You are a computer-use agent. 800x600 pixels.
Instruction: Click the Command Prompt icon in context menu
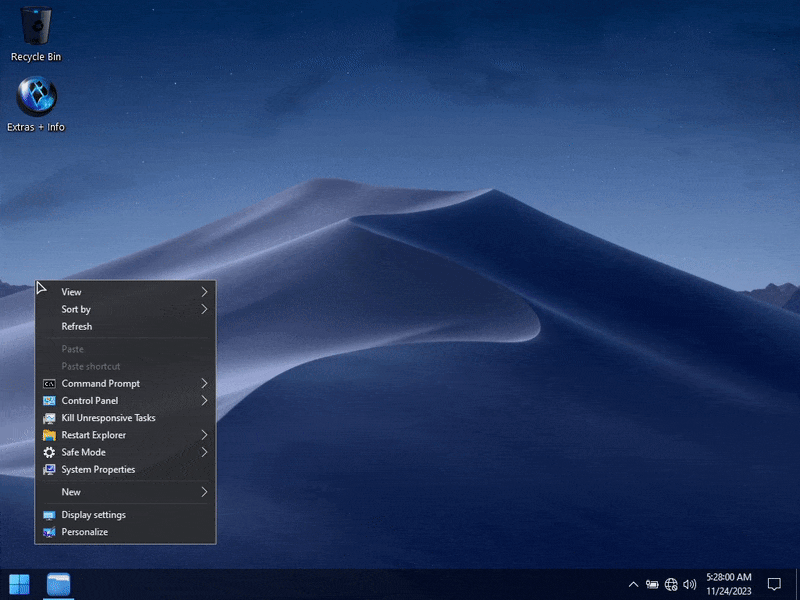pyautogui.click(x=49, y=384)
